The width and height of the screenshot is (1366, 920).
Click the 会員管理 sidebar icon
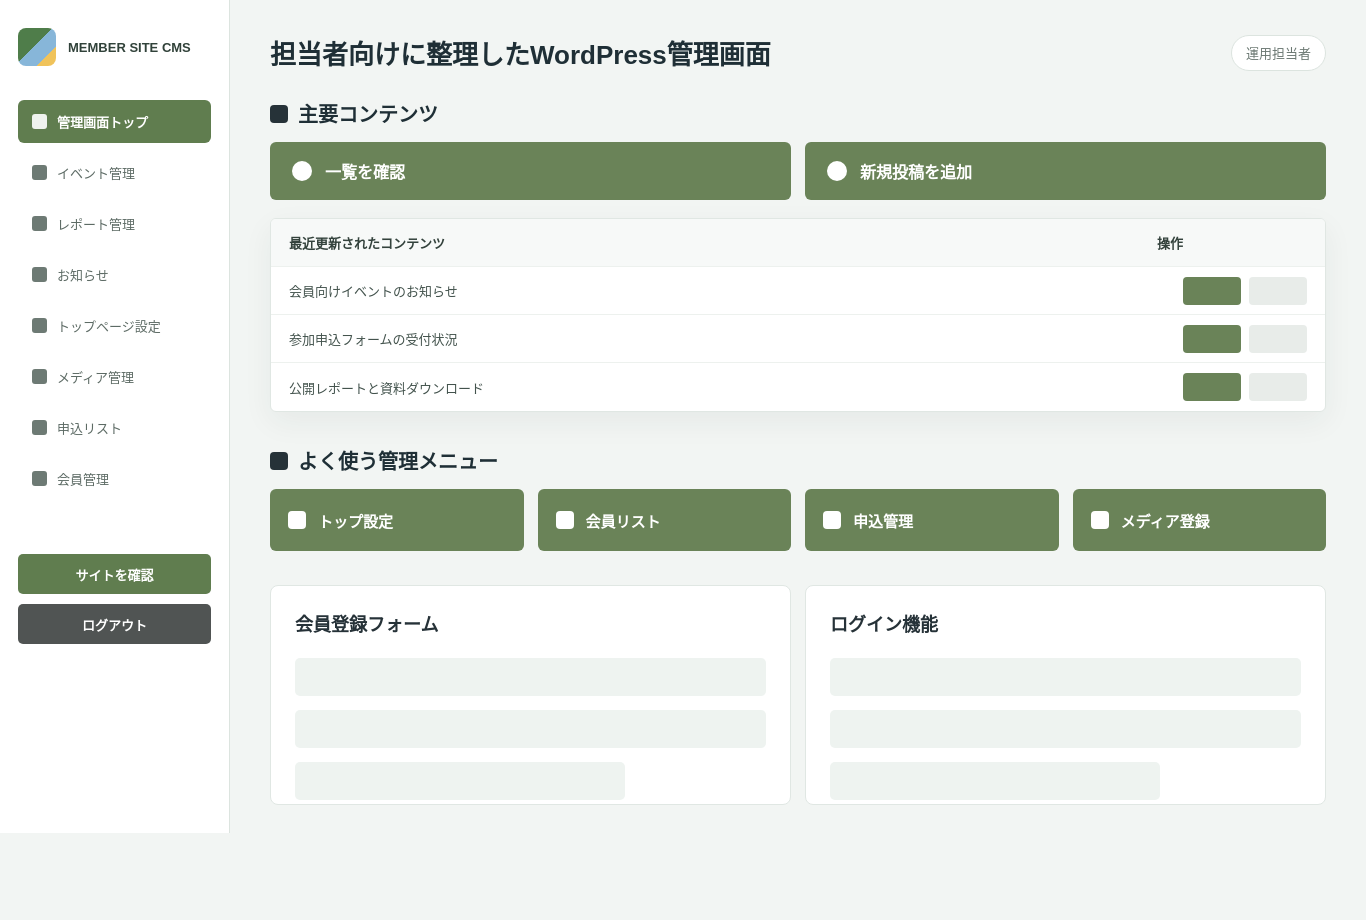click(40, 478)
